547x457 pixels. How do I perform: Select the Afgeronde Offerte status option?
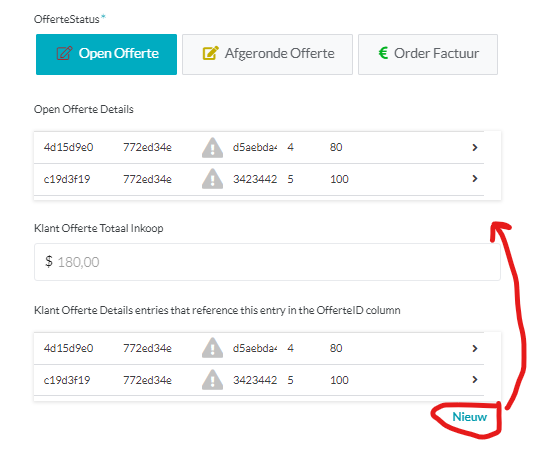pyautogui.click(x=267, y=54)
